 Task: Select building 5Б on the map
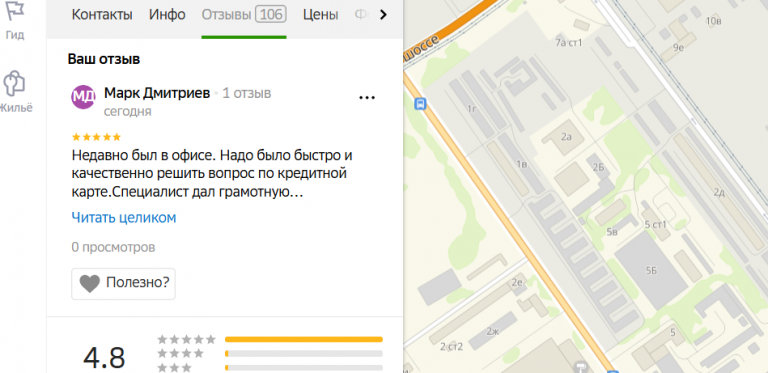[651, 270]
